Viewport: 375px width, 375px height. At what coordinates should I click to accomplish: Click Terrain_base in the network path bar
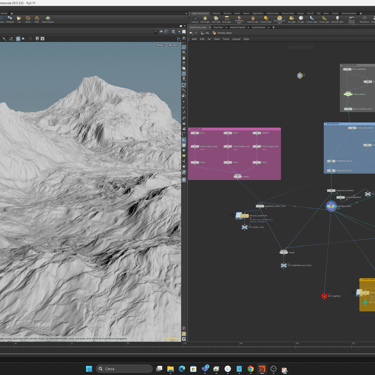[222, 33]
